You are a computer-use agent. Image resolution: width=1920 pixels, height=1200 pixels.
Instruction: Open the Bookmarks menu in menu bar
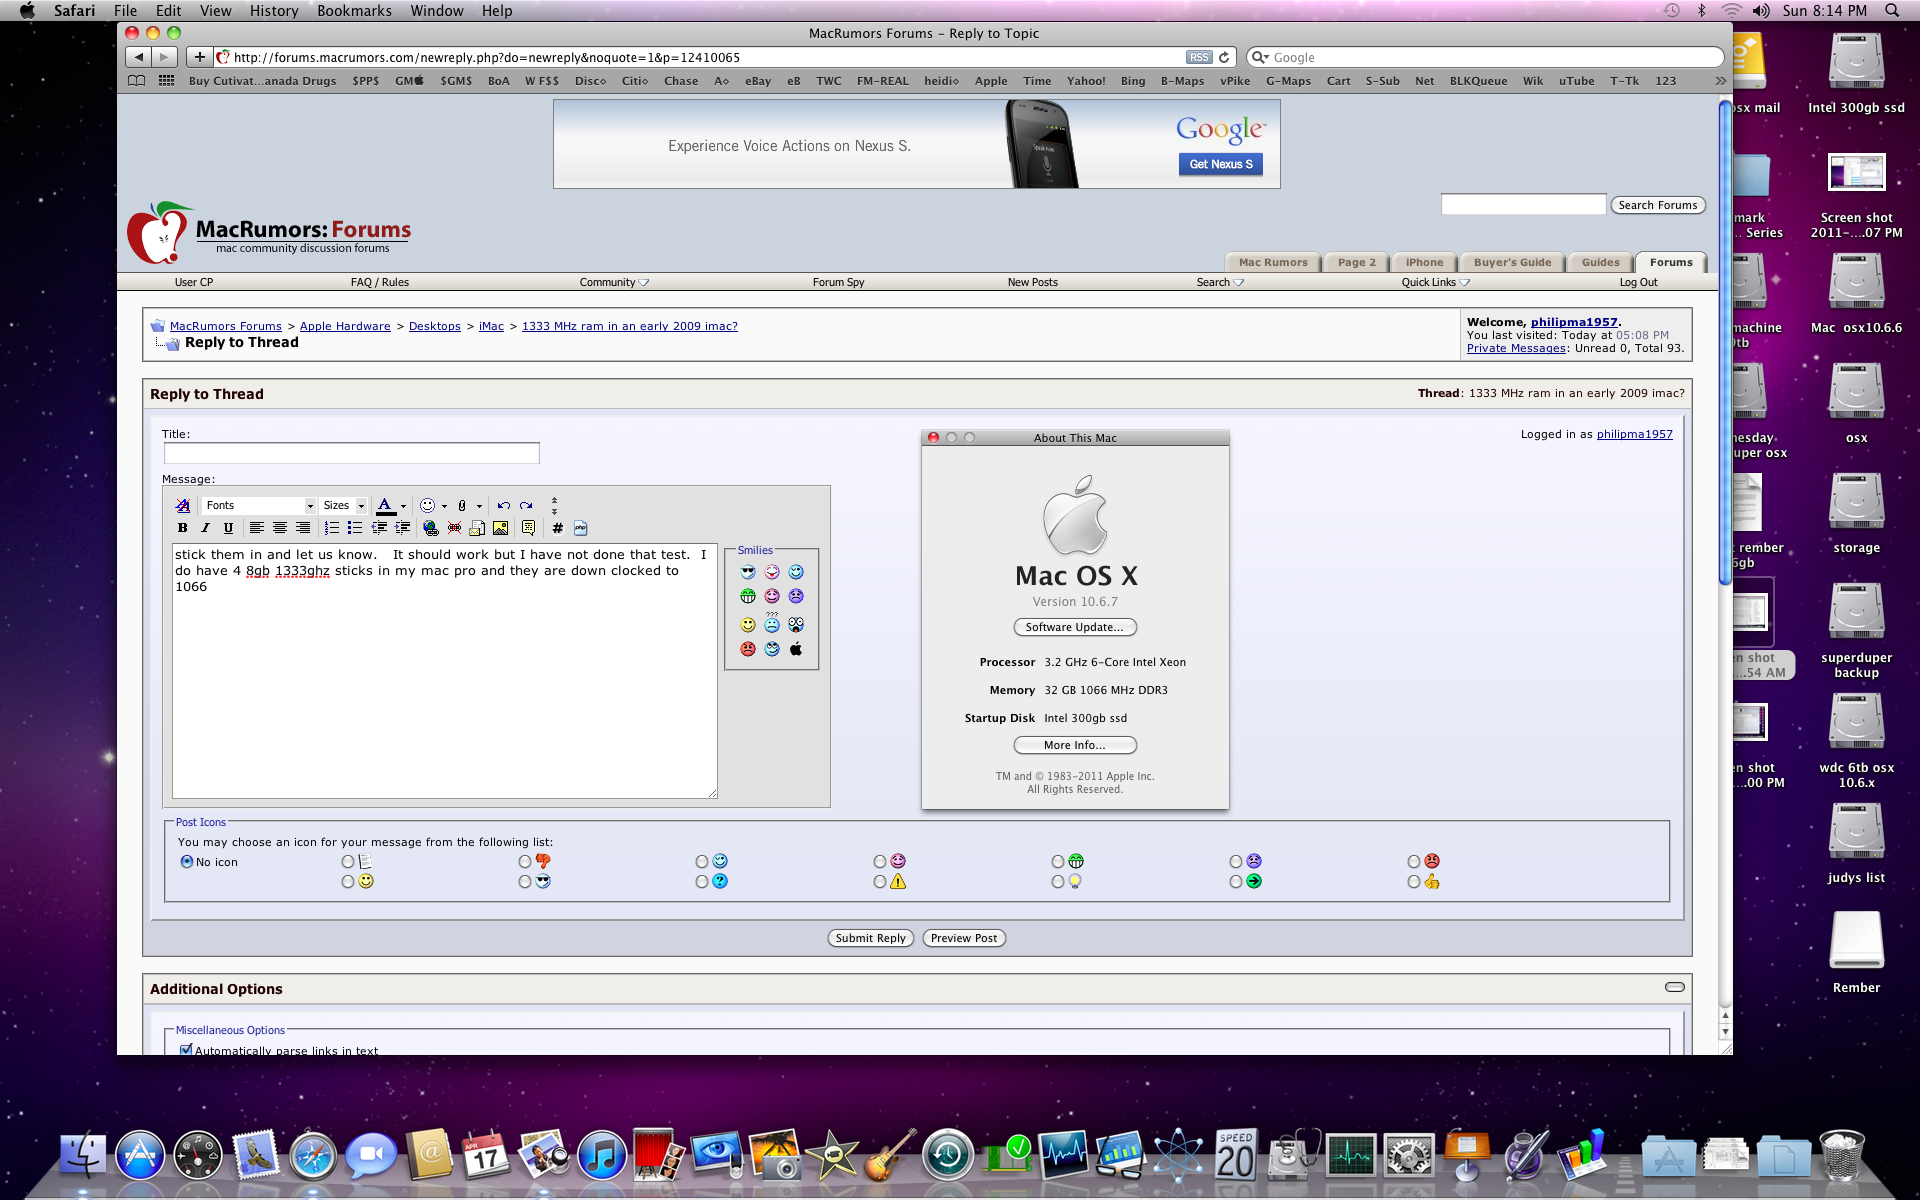tap(354, 11)
